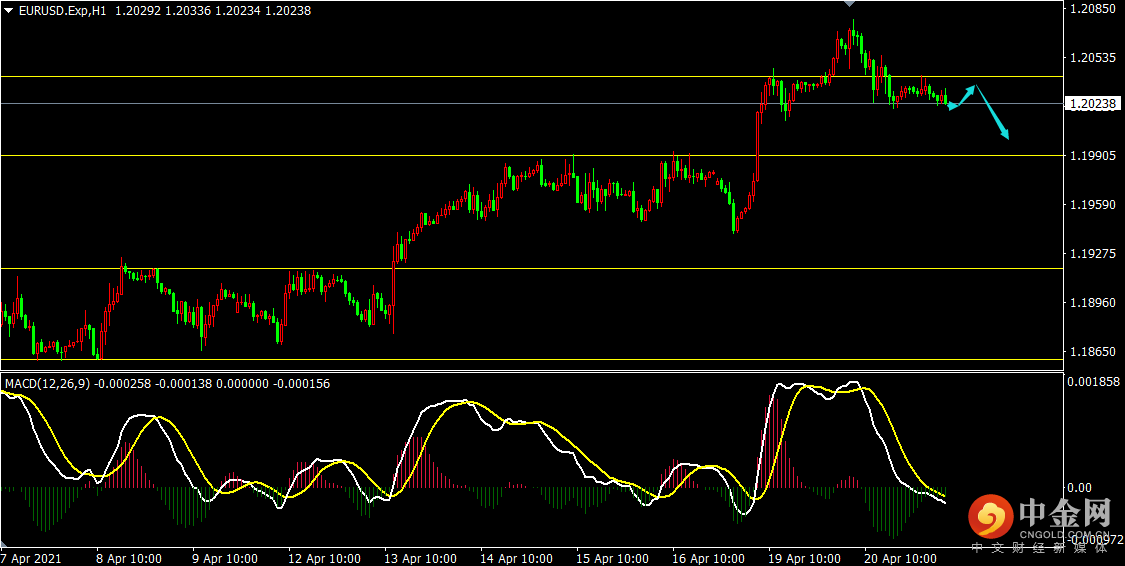The image size is (1125, 566).
Task: Click the 0.00 MACD zero level label
Action: [x=1080, y=488]
